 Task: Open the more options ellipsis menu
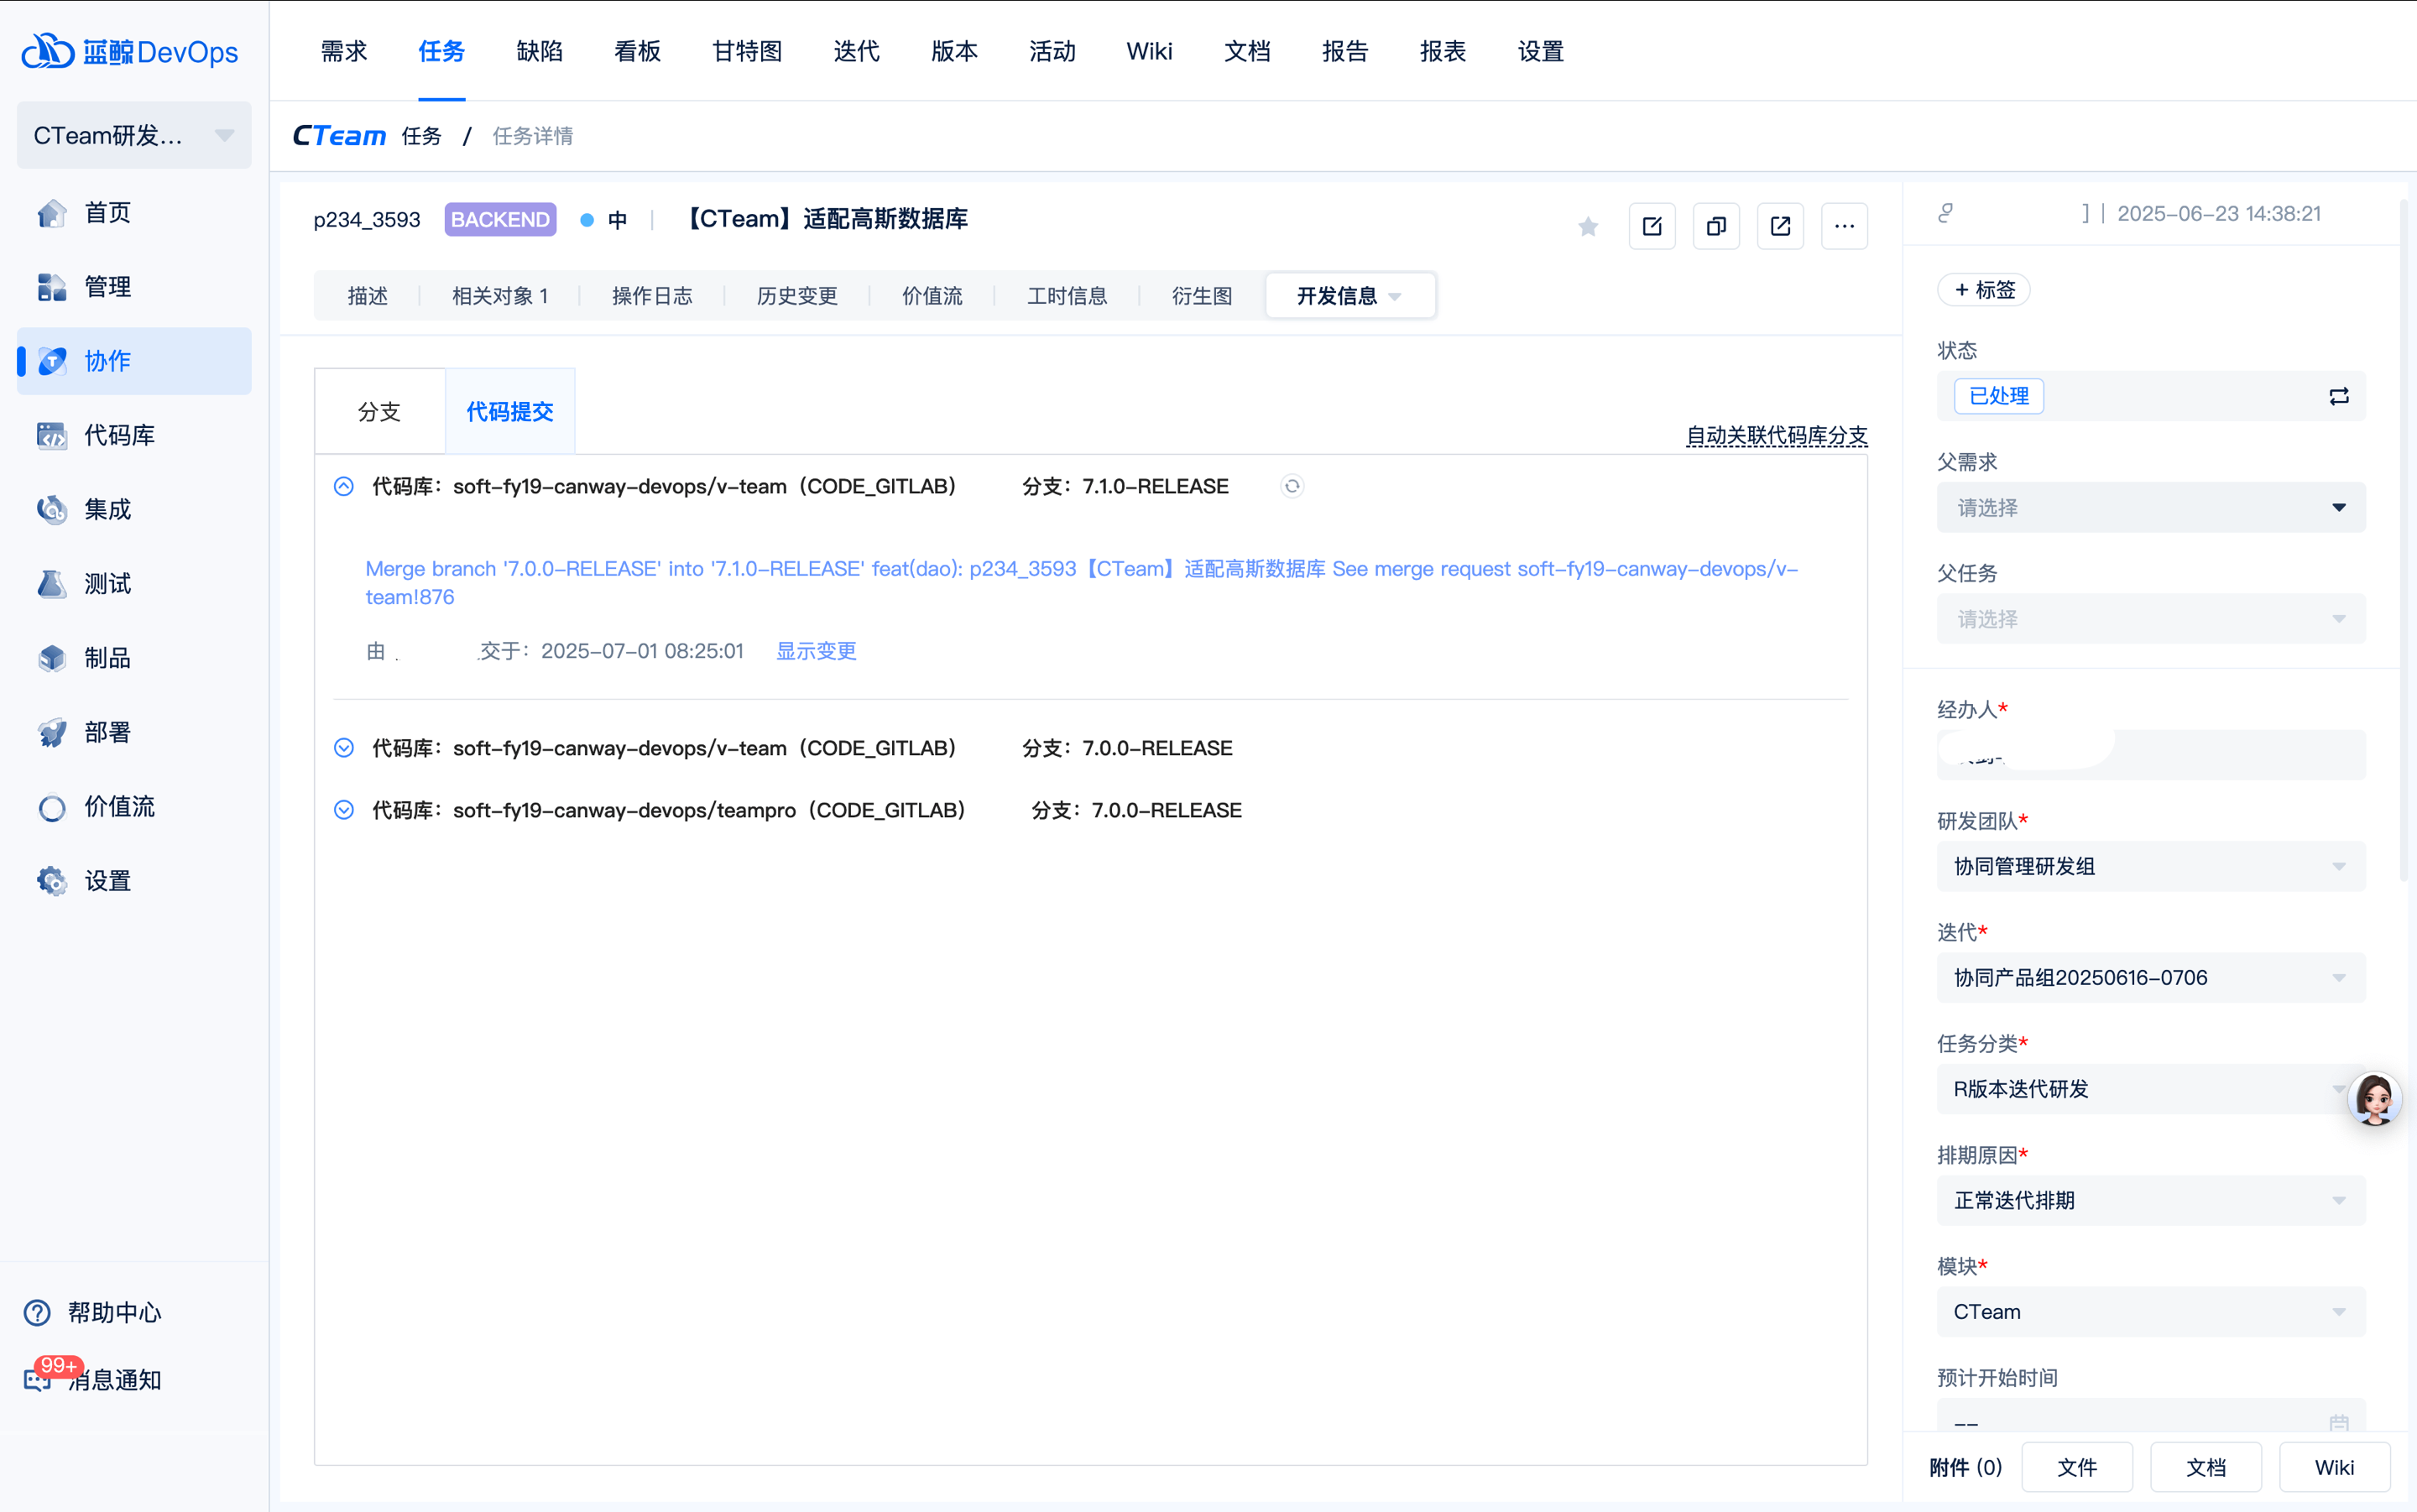click(x=1844, y=227)
